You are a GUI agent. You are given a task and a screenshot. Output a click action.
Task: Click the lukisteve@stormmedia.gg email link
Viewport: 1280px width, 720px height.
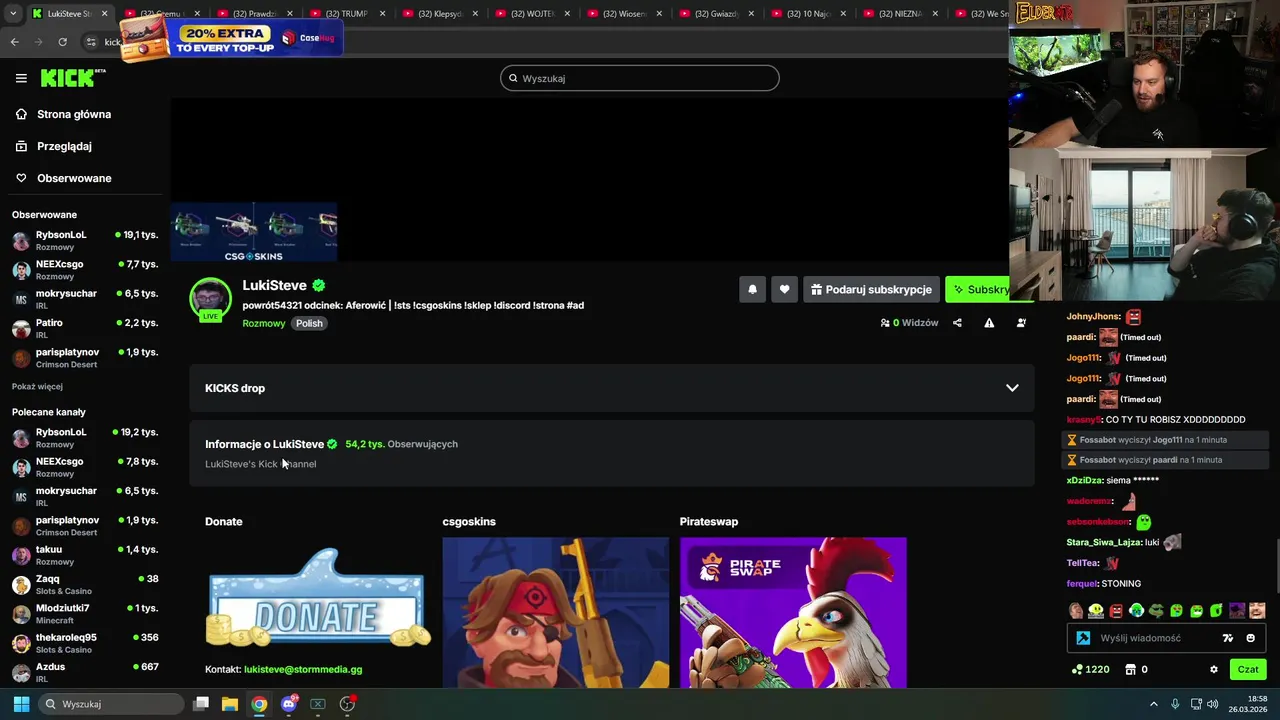pos(303,669)
